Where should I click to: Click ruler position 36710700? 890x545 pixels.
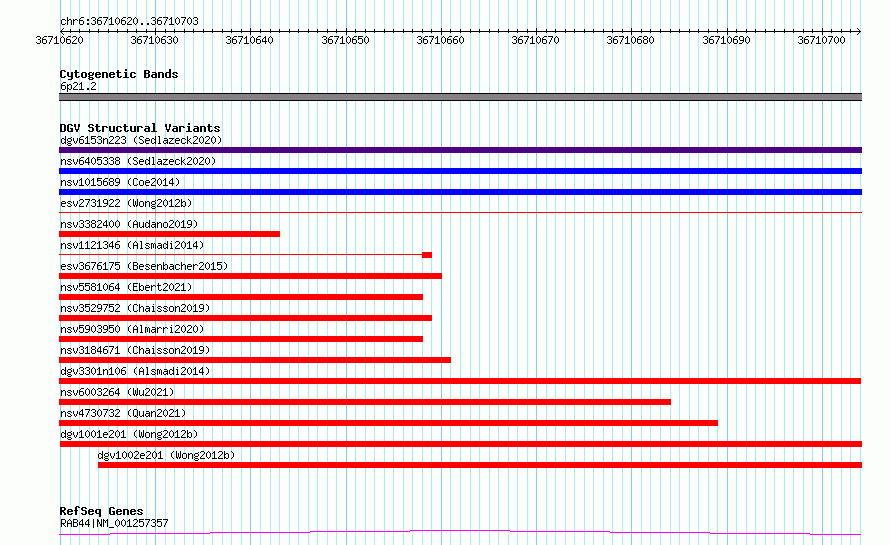tap(821, 40)
